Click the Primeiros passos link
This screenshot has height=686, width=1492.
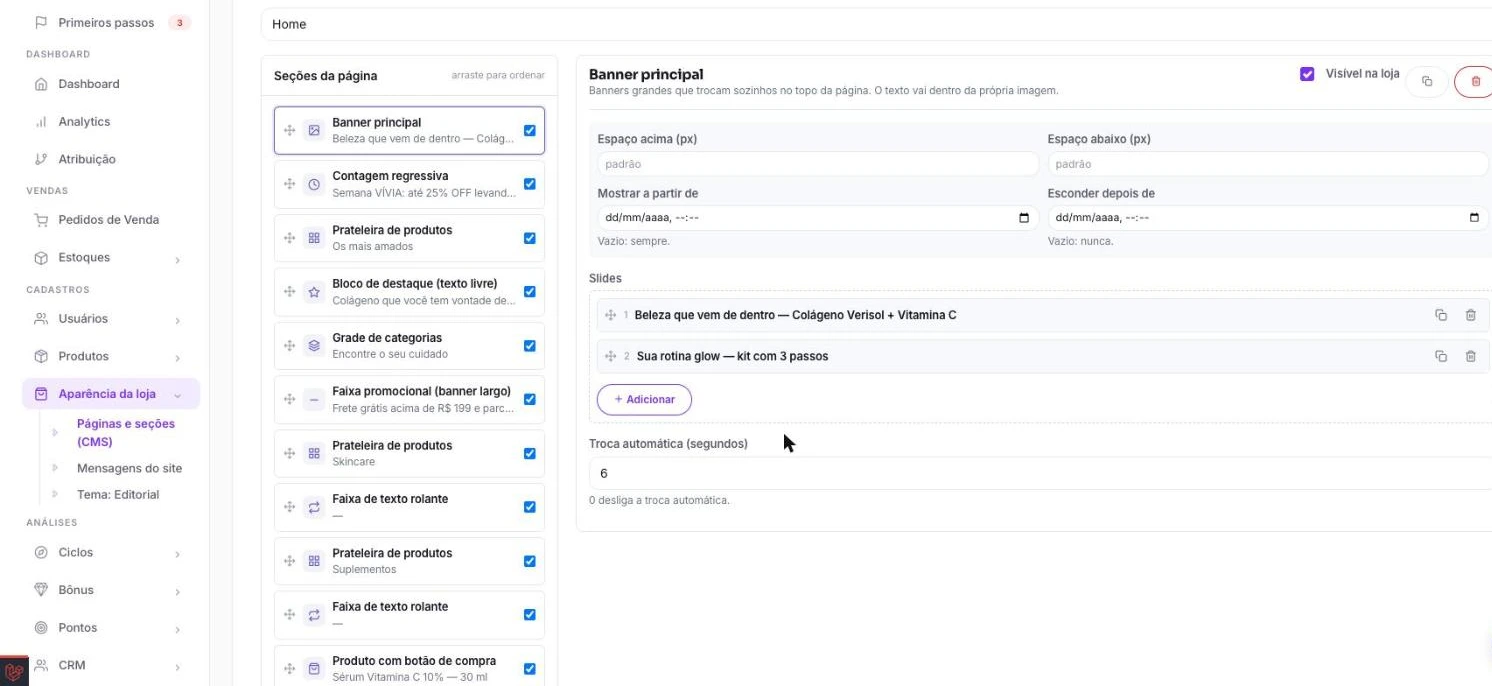106,22
